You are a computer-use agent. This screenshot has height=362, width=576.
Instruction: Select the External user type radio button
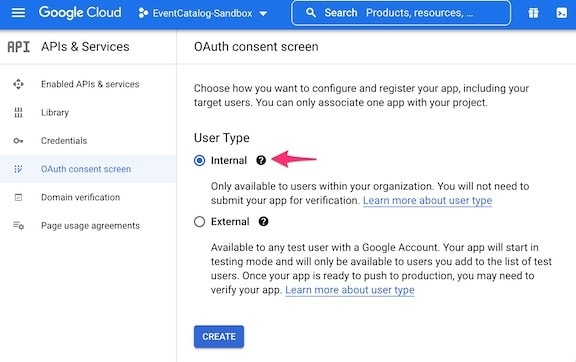(199, 222)
